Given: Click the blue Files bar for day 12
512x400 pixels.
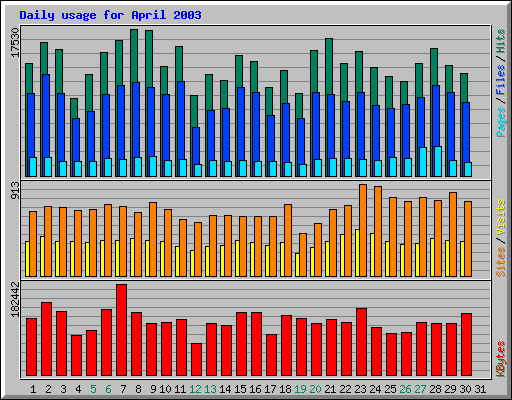Looking at the screenshot, I should pyautogui.click(x=196, y=145).
